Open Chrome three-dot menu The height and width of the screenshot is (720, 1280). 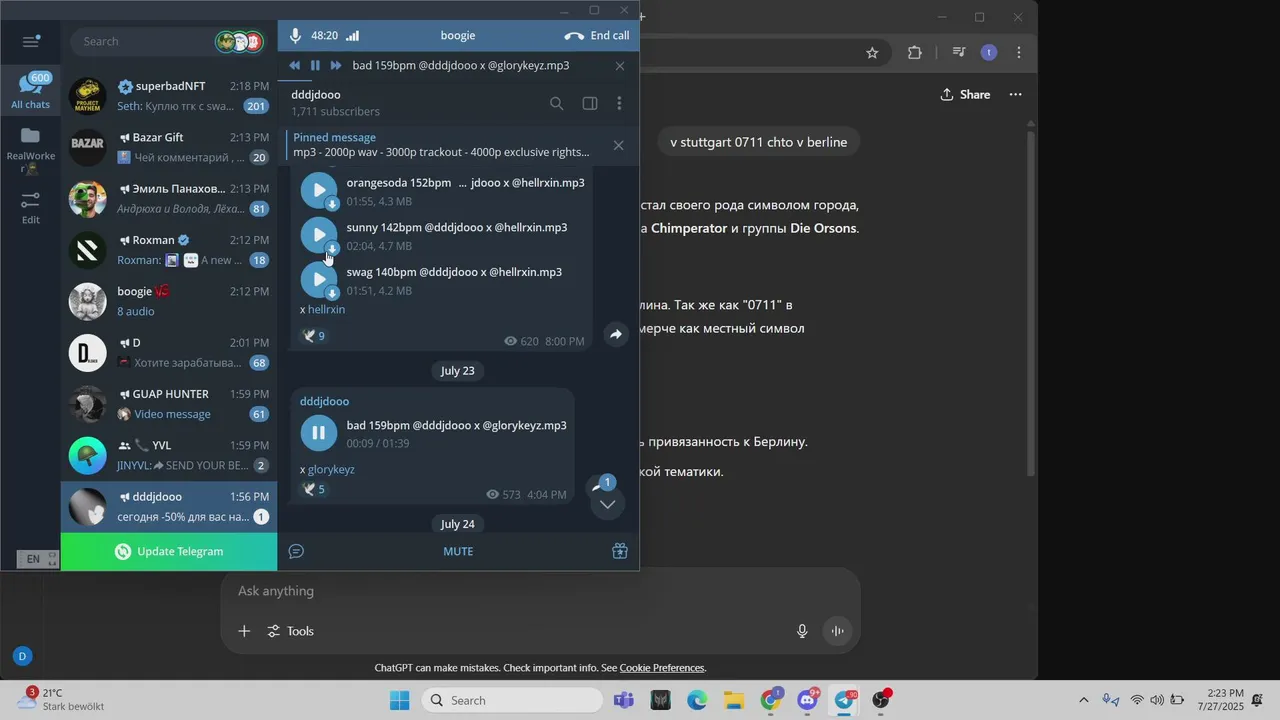(x=1019, y=53)
